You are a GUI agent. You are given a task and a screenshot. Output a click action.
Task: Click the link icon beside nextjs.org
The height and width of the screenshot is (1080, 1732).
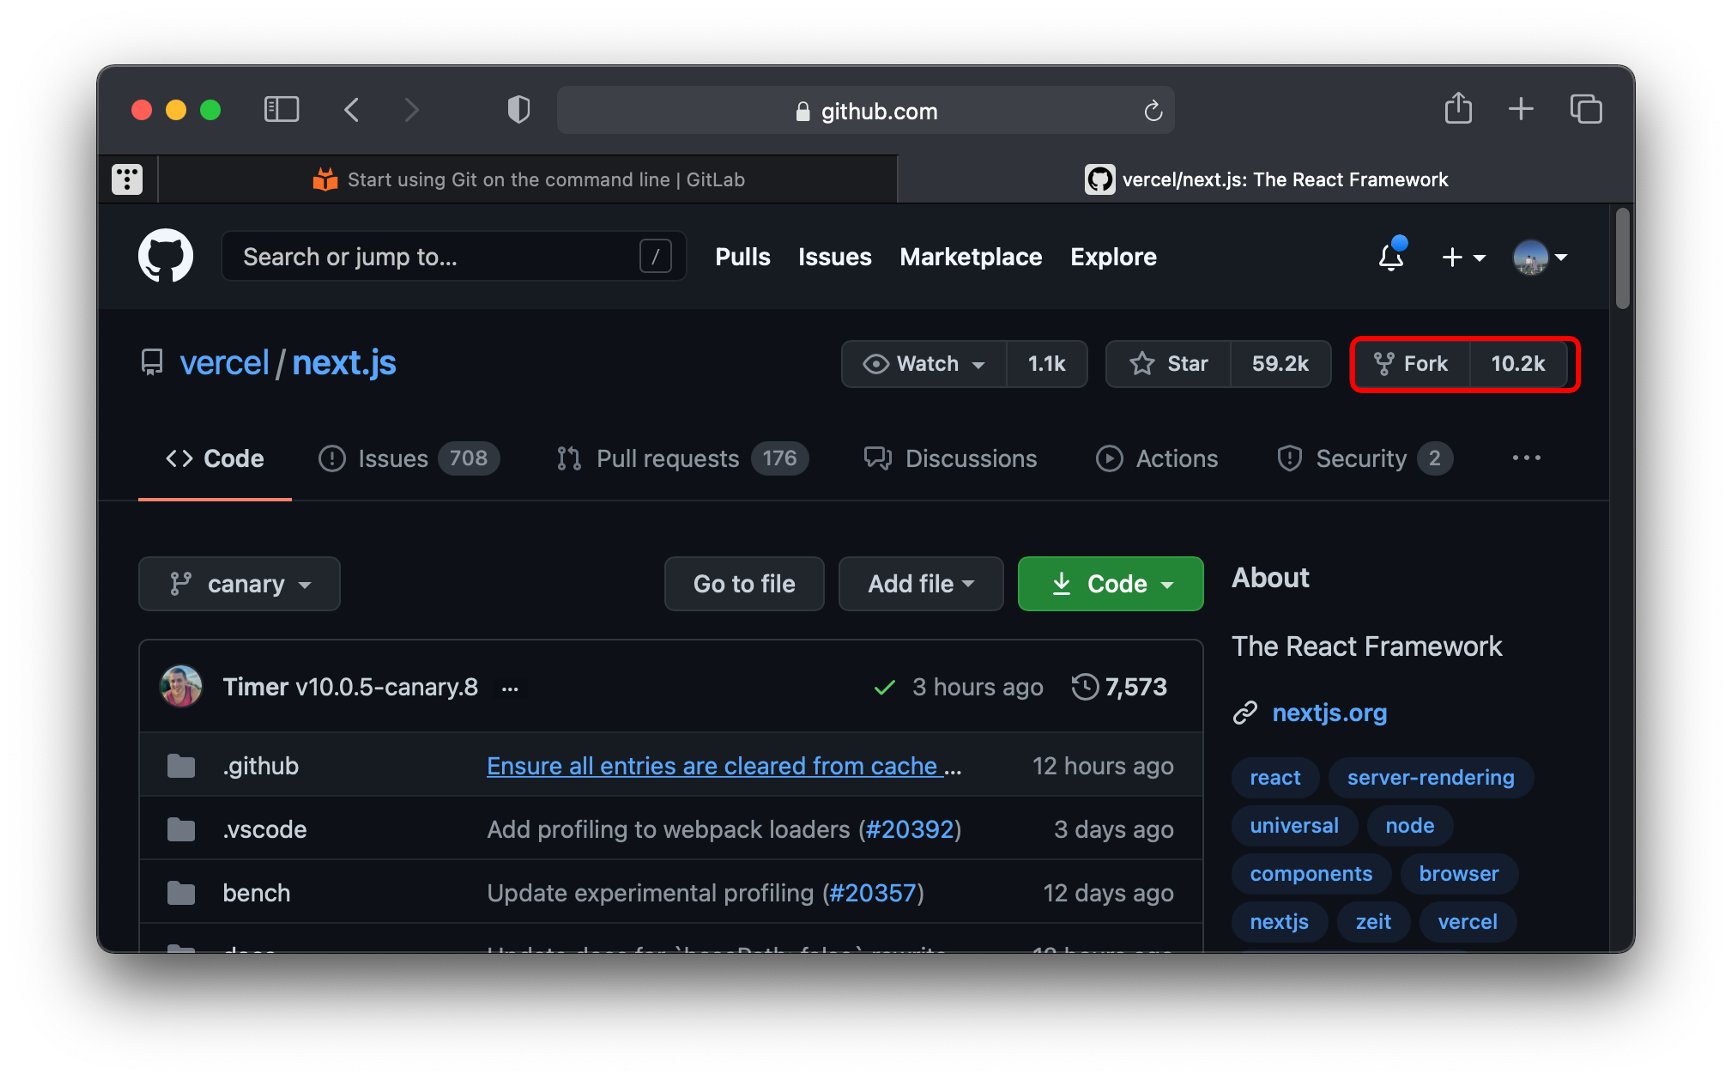click(x=1245, y=713)
